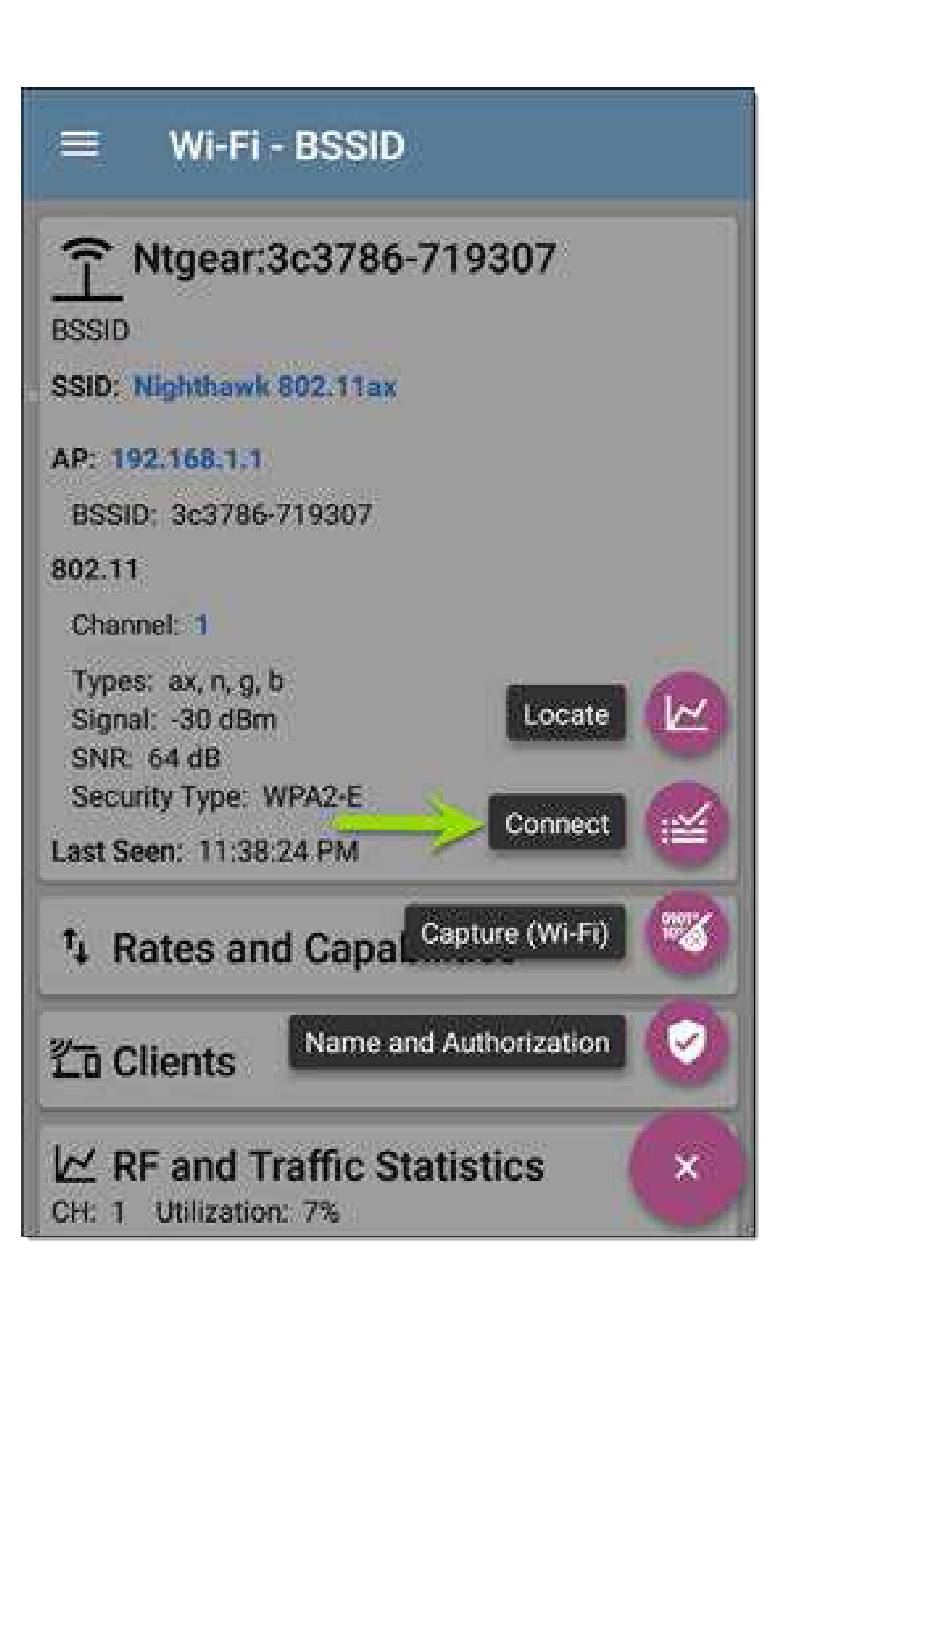Select the Connect label
The image size is (950, 1642).
coord(557,824)
